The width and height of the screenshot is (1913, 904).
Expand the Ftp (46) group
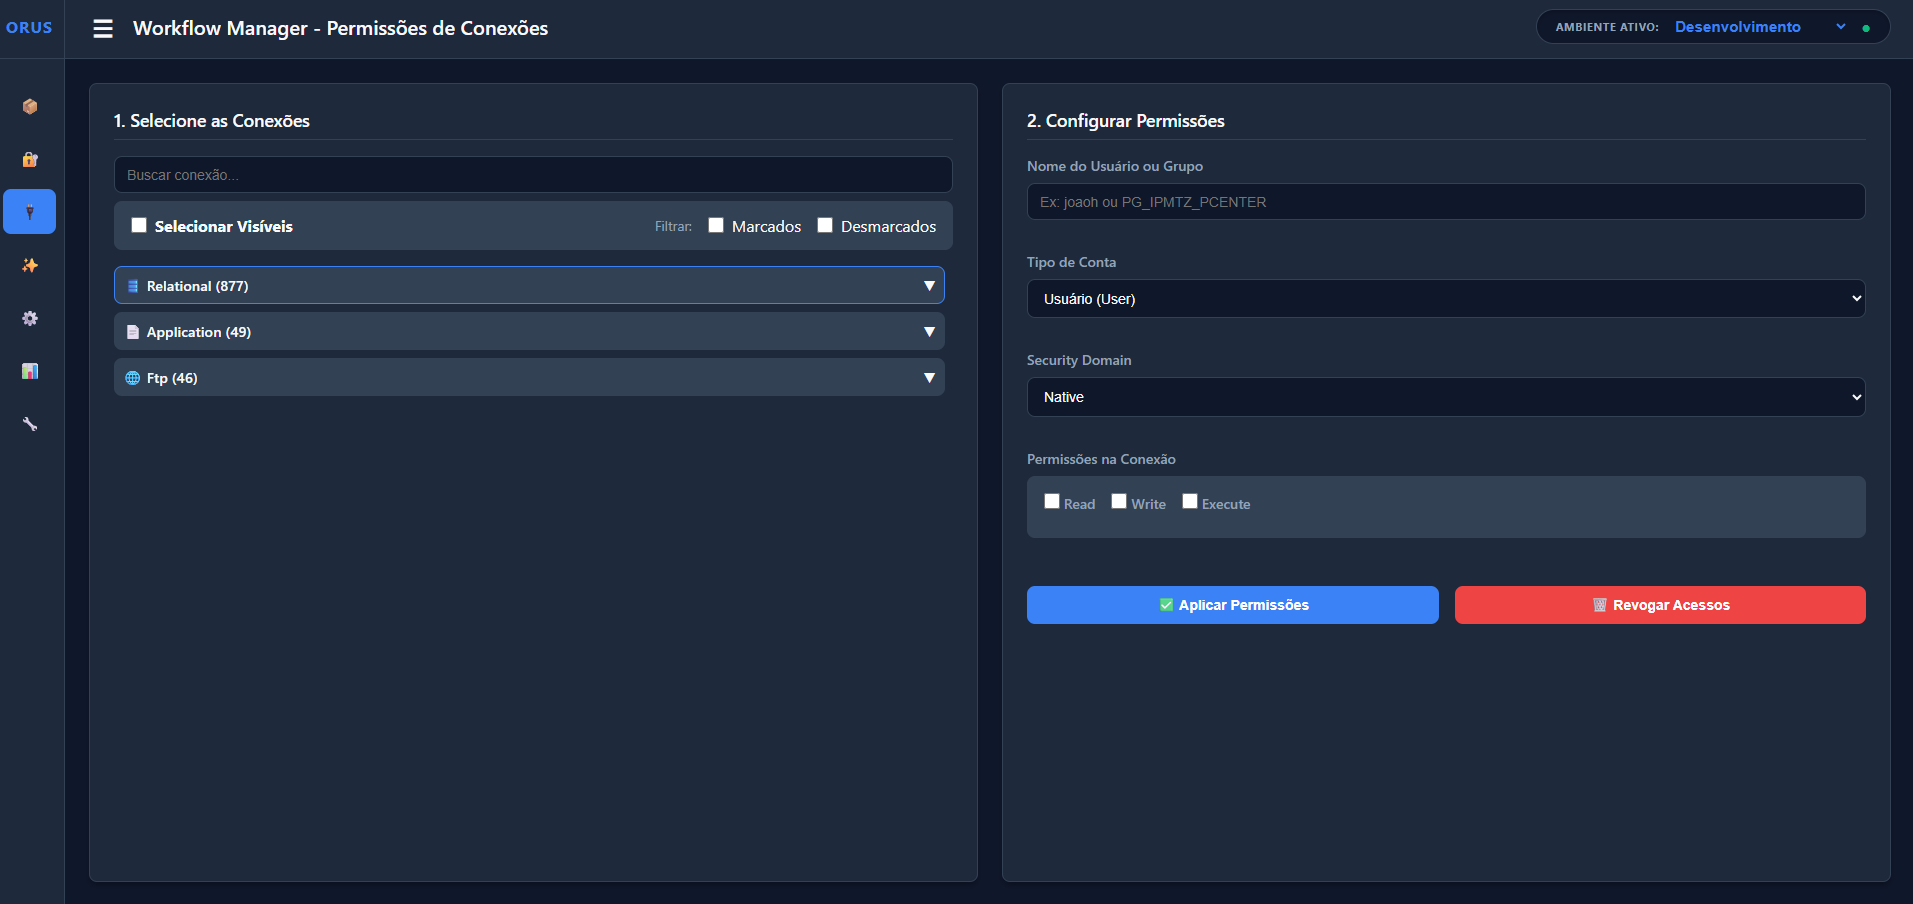(x=529, y=377)
